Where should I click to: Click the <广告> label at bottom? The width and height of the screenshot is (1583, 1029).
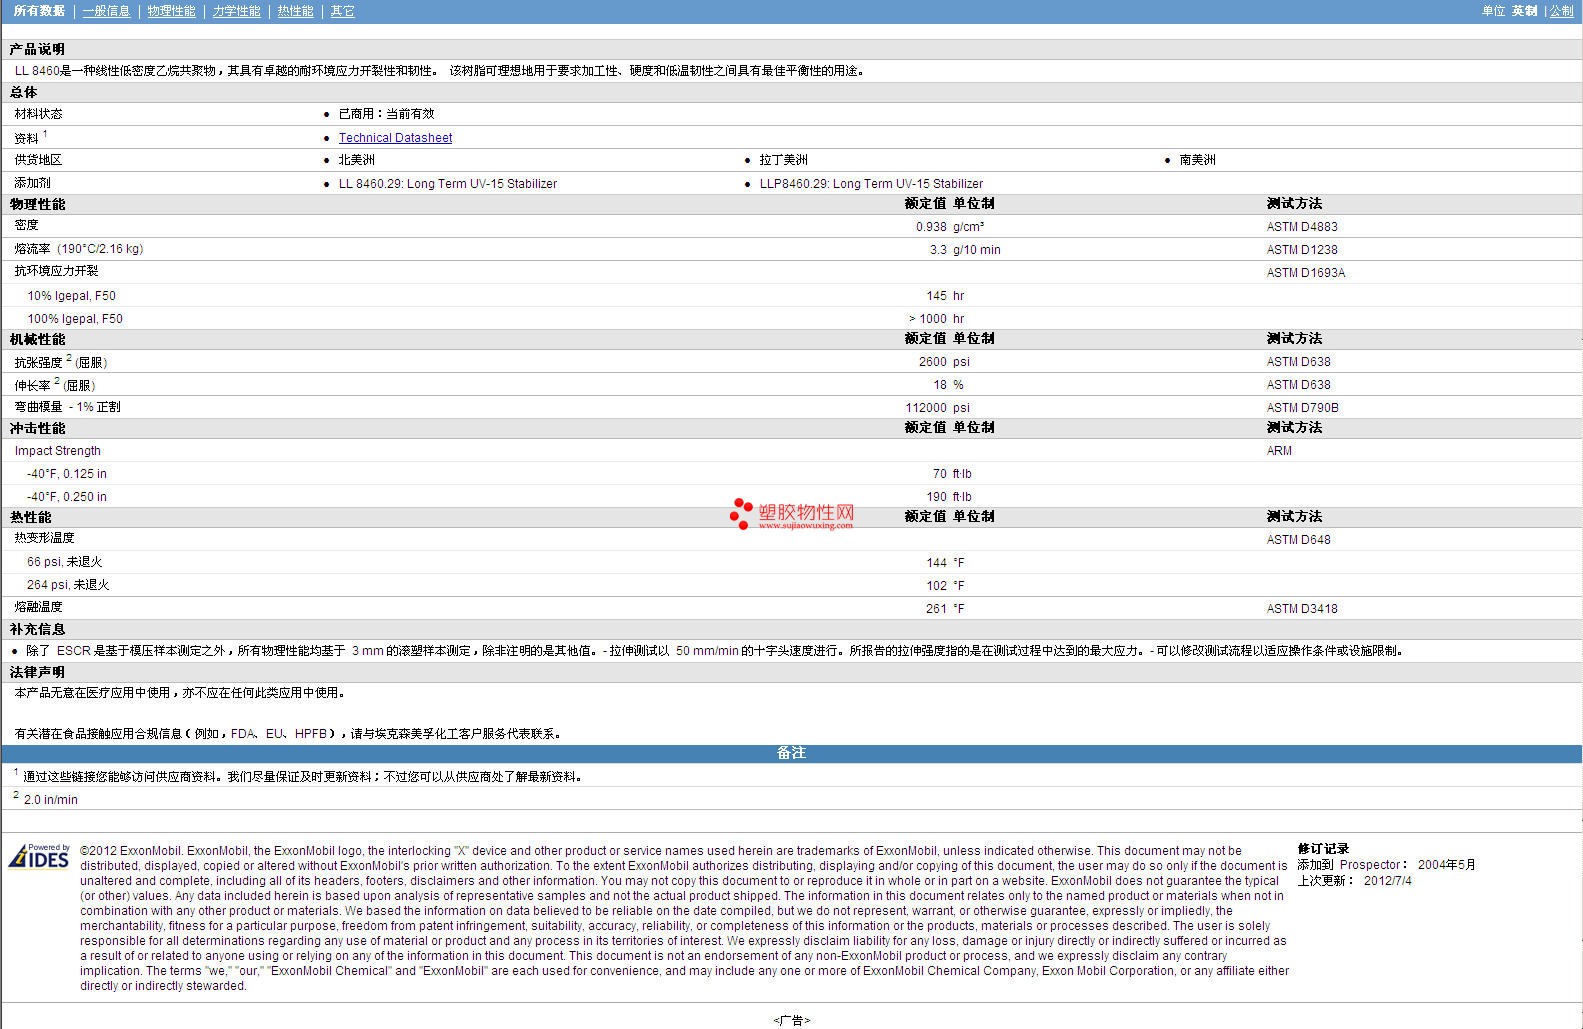(x=791, y=1021)
